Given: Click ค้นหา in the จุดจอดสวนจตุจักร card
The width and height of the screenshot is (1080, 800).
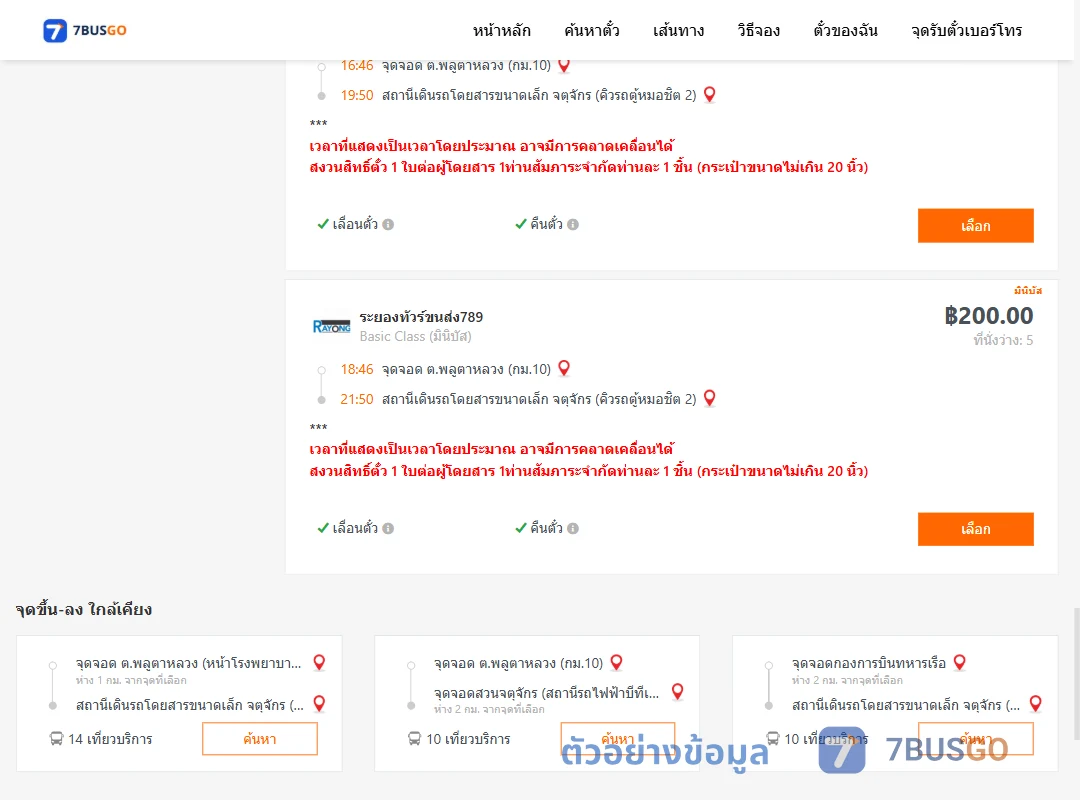Looking at the screenshot, I should 618,739.
